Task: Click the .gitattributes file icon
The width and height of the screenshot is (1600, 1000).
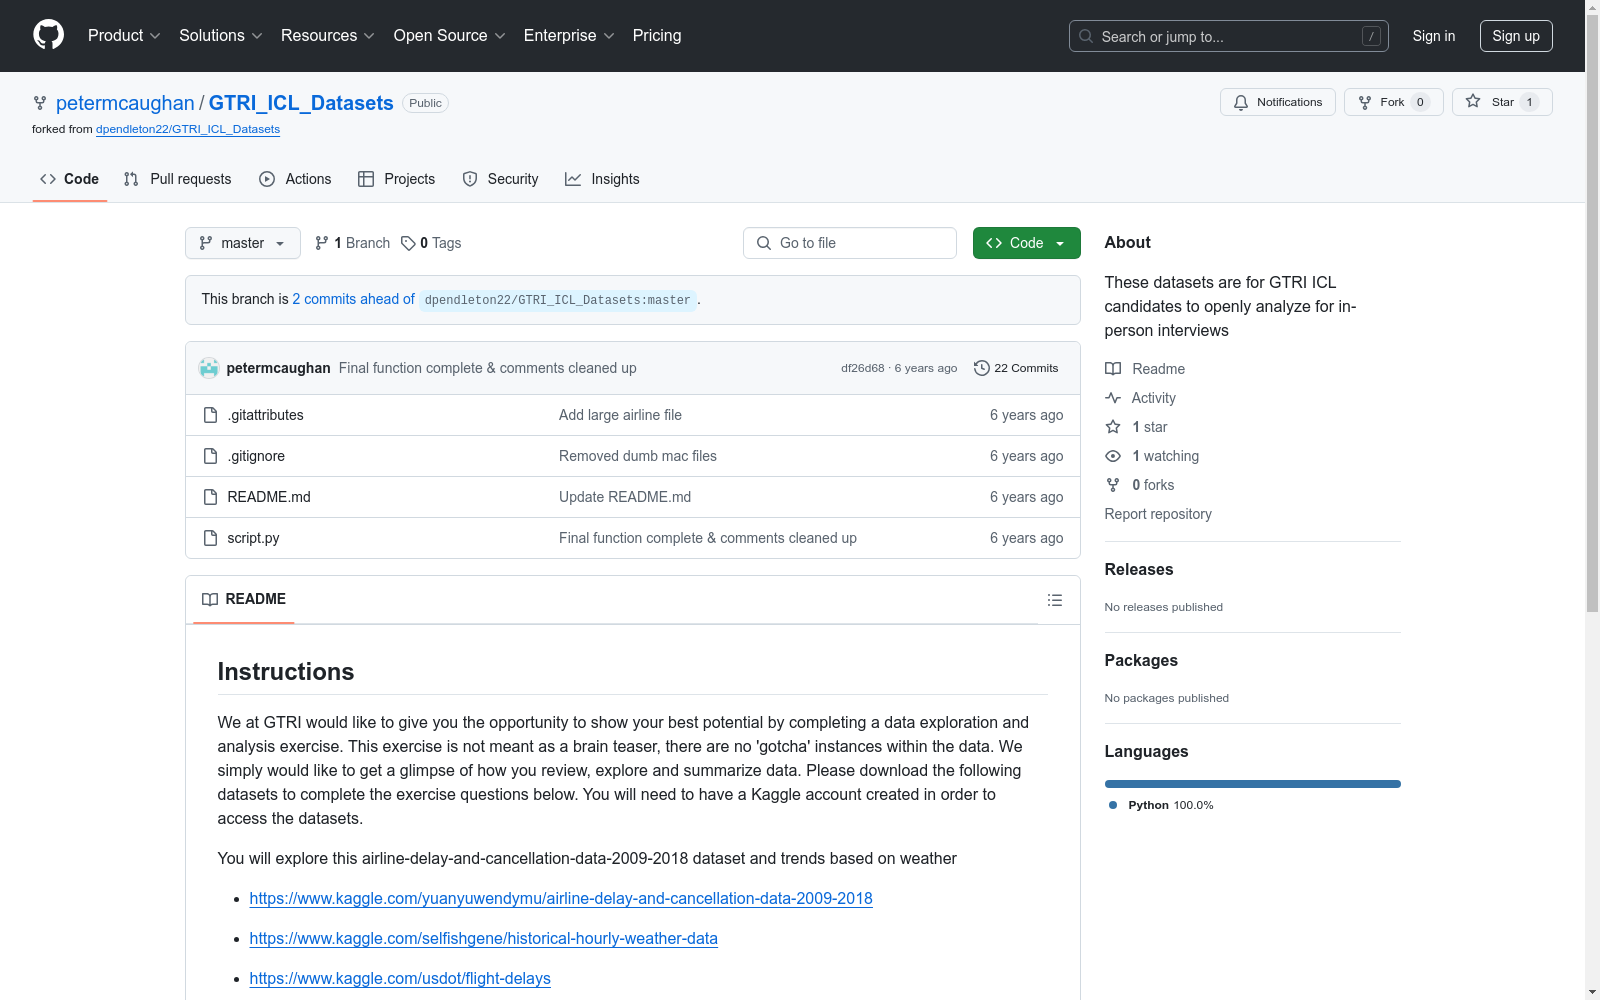Action: click(210, 415)
